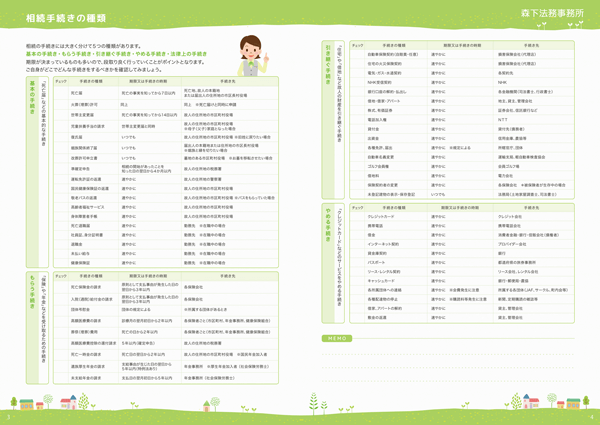Click the 団体弔慰金 row name
Screen dimensions: 600x425
(80, 309)
